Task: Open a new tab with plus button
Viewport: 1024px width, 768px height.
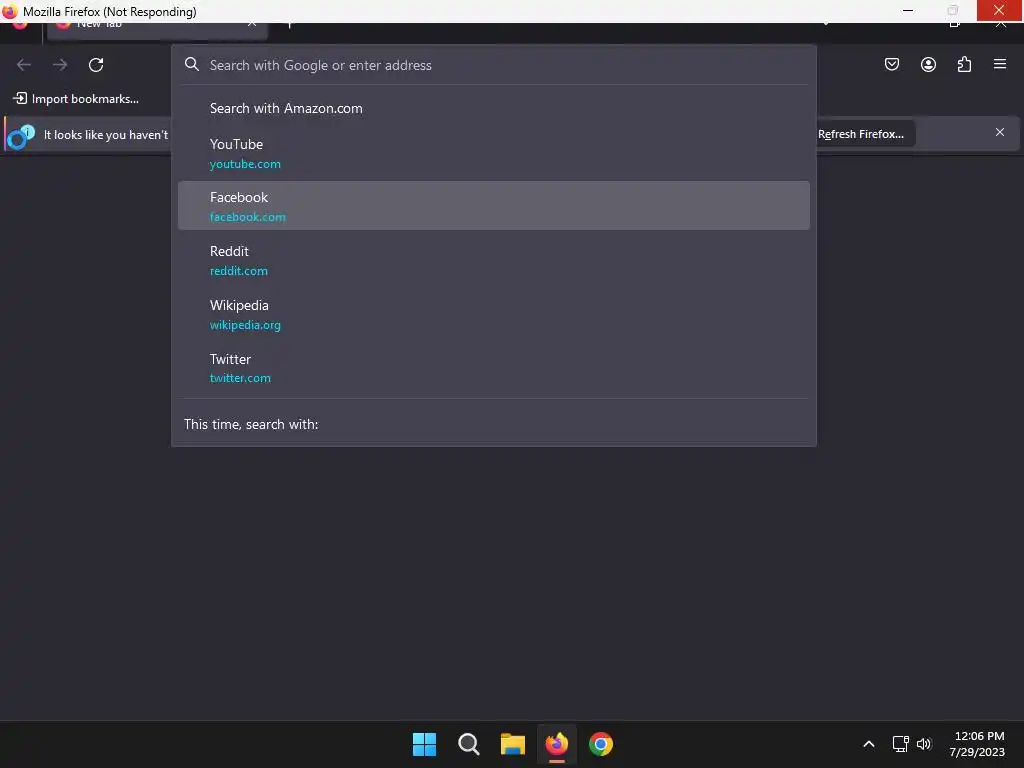Action: 290,25
